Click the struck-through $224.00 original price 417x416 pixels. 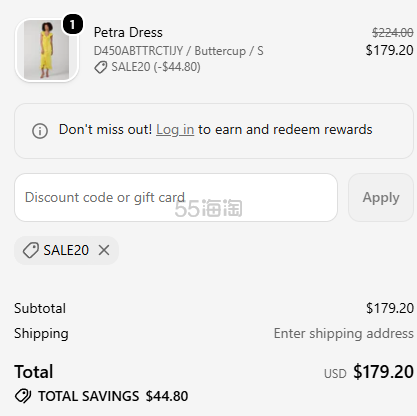(x=393, y=33)
